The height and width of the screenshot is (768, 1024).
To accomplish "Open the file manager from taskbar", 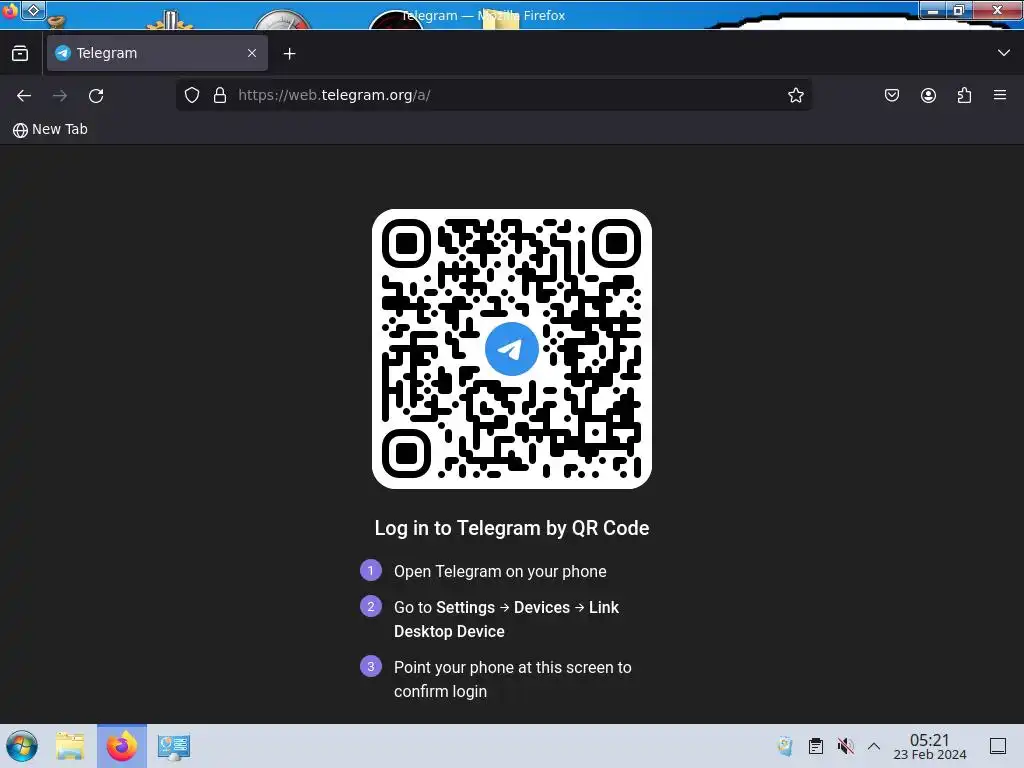I will pos(71,746).
